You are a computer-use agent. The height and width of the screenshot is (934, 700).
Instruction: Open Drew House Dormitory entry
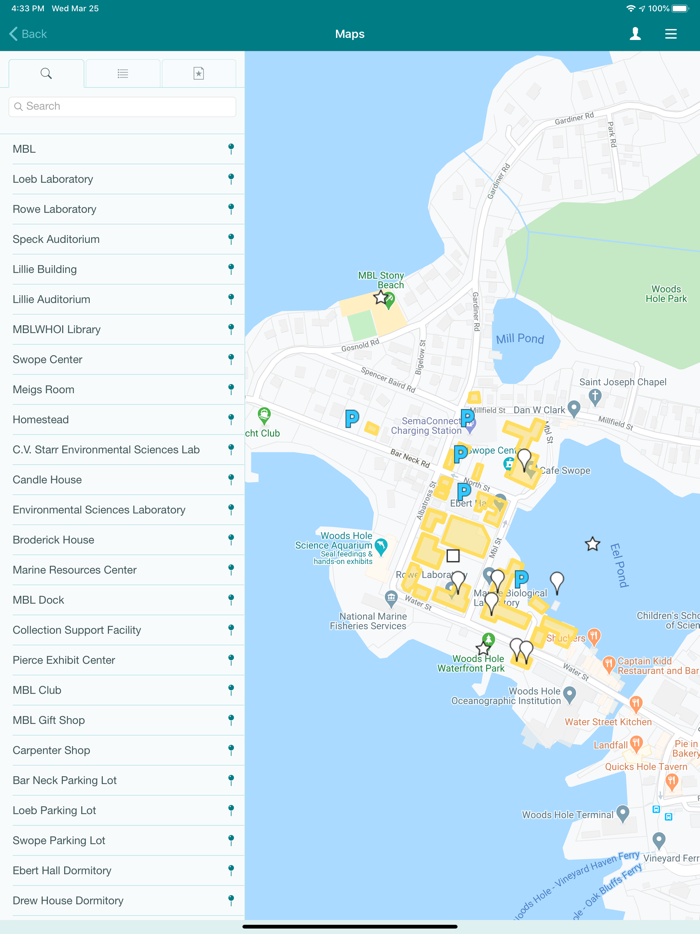122,901
